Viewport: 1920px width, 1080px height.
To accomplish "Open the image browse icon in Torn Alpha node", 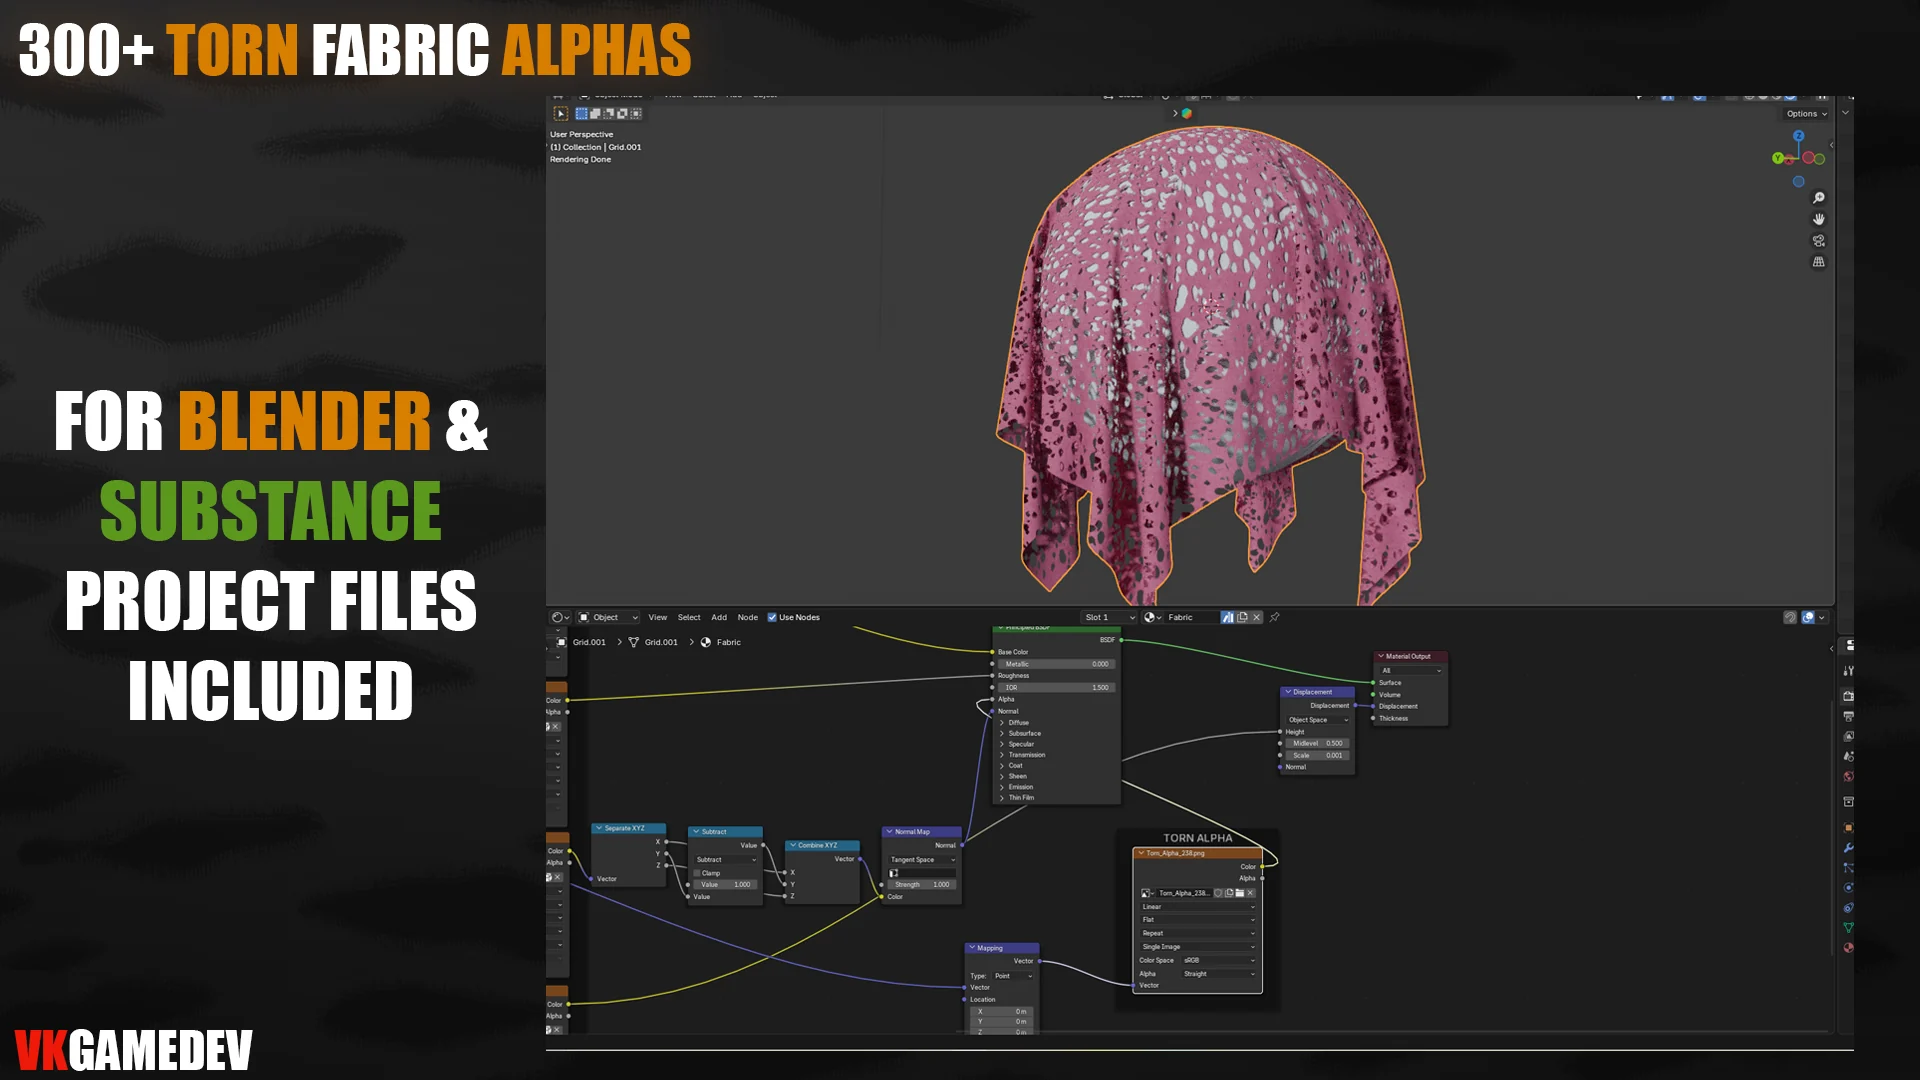I will tap(1147, 893).
